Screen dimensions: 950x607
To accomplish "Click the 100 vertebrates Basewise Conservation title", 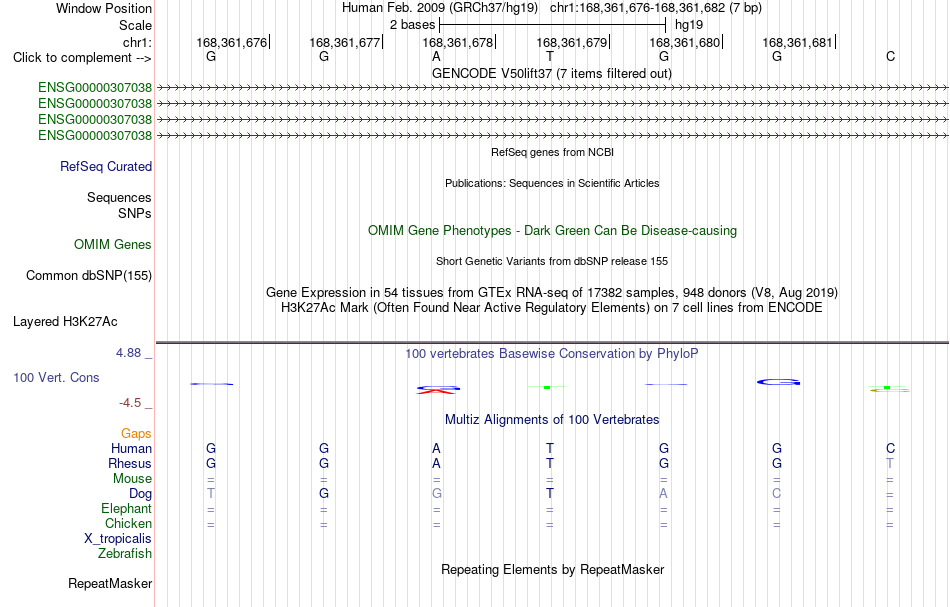I will (x=552, y=354).
